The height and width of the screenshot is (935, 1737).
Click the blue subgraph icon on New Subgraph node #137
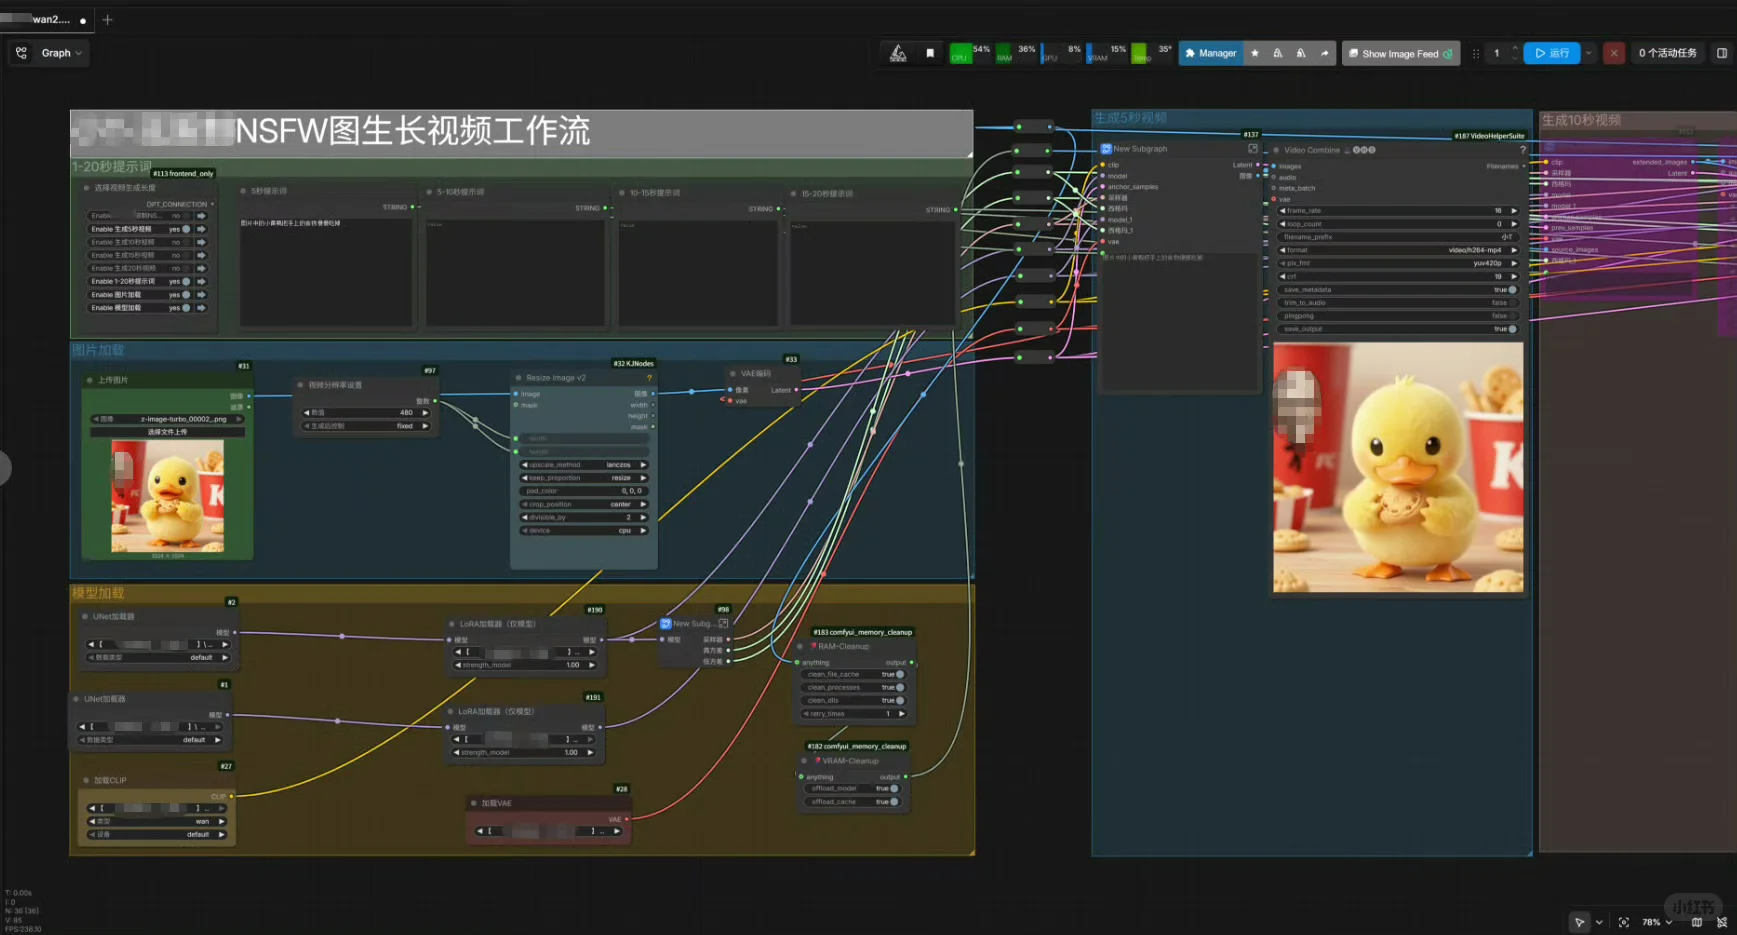(x=1106, y=149)
